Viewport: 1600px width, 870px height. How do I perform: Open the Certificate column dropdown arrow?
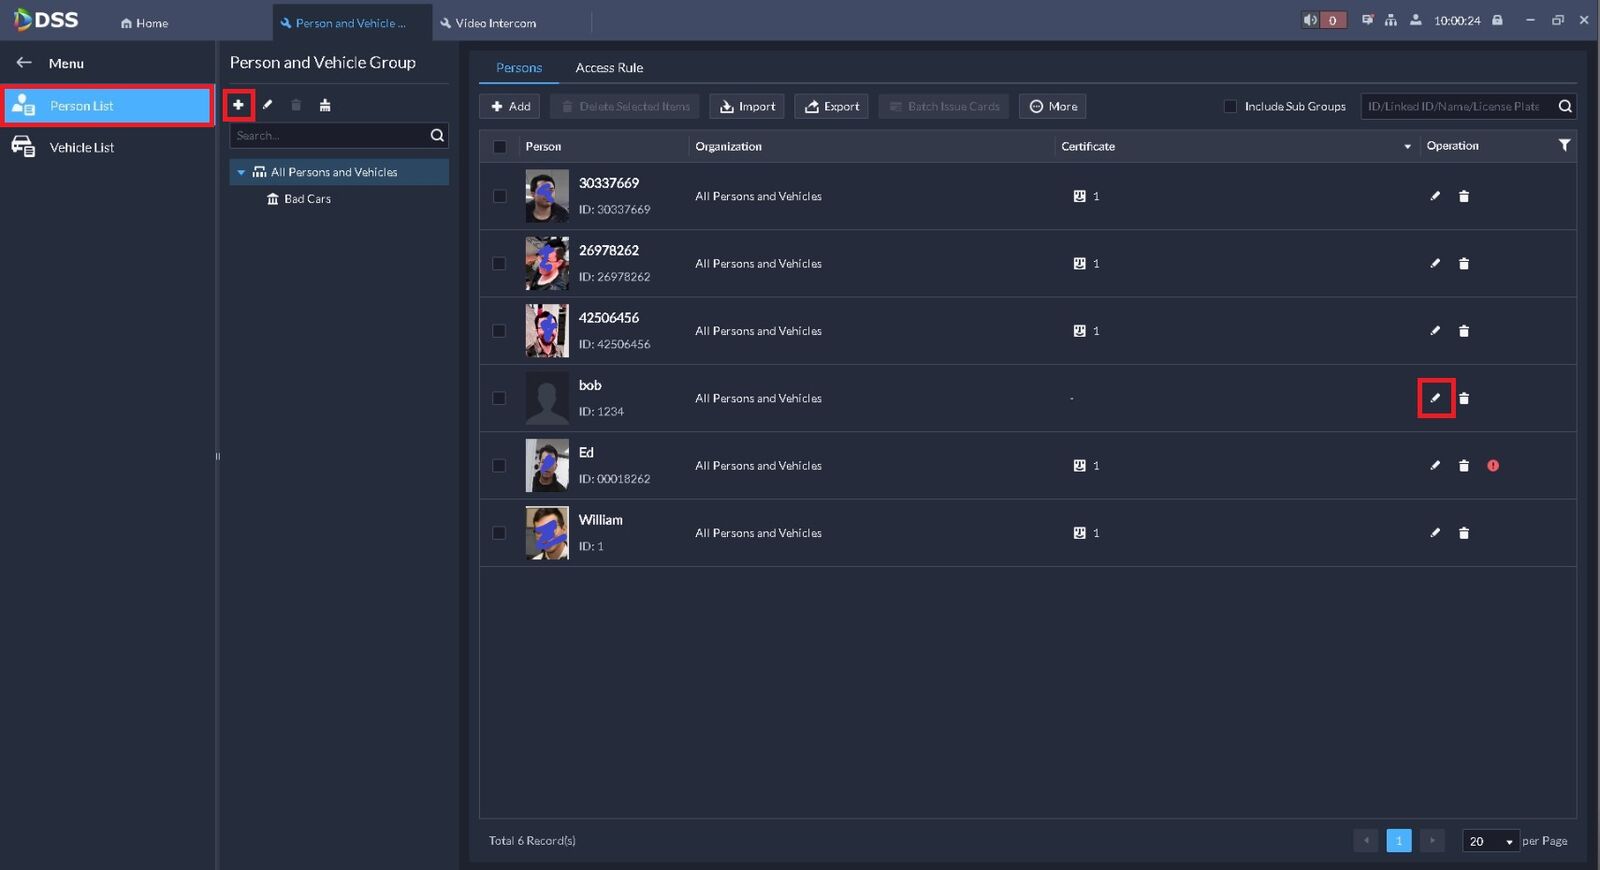click(x=1407, y=147)
